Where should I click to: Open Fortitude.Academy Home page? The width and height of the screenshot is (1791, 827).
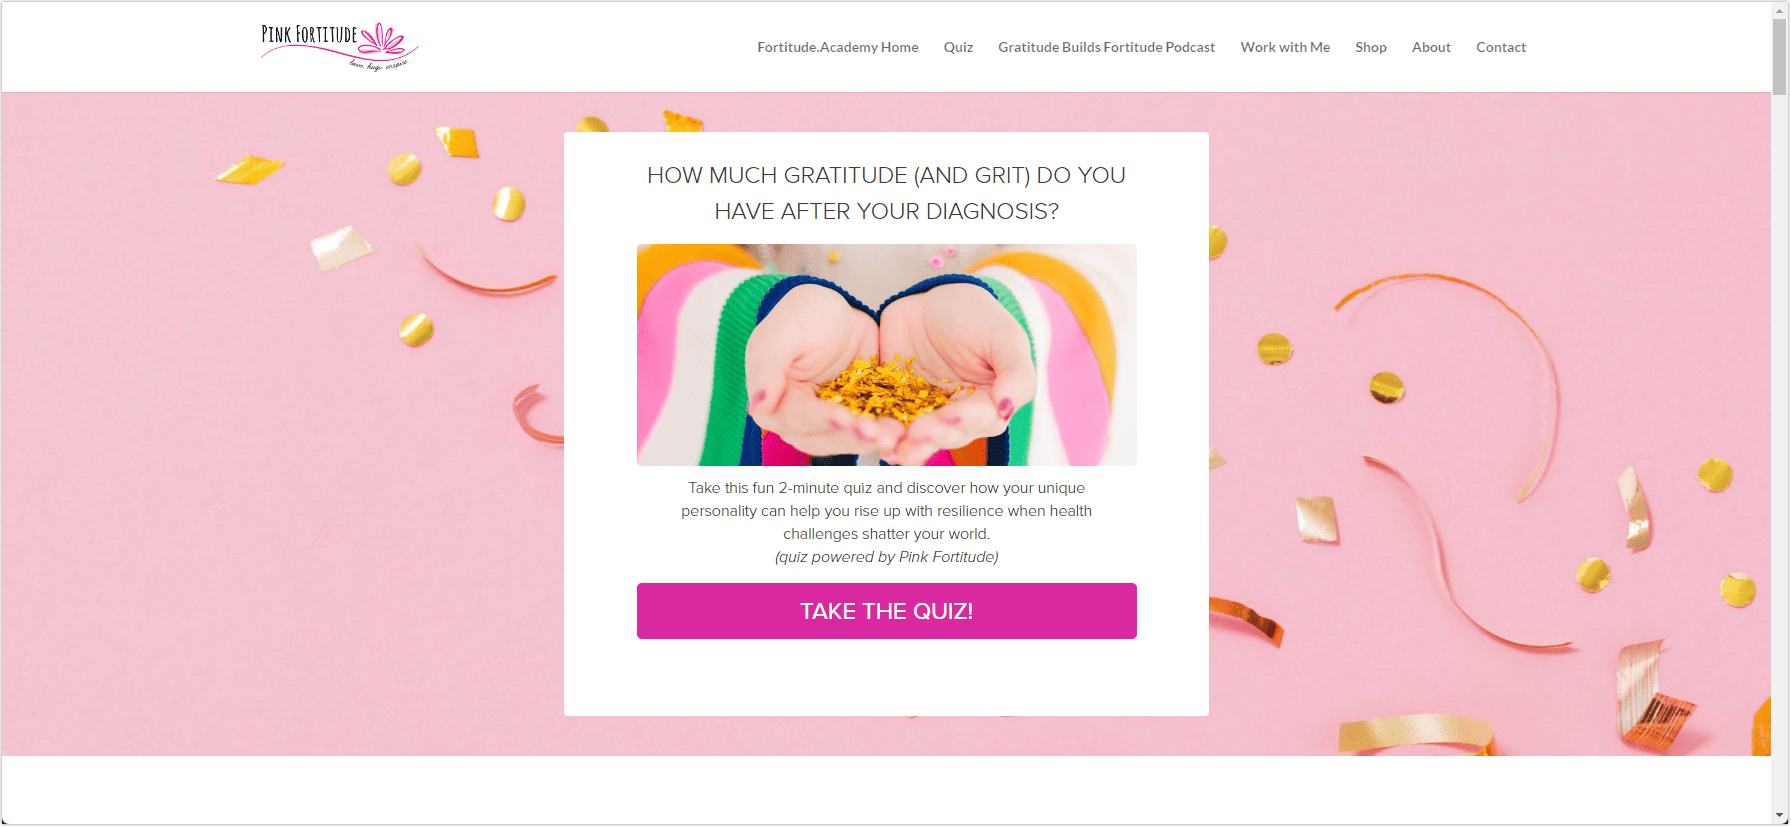[x=837, y=47]
